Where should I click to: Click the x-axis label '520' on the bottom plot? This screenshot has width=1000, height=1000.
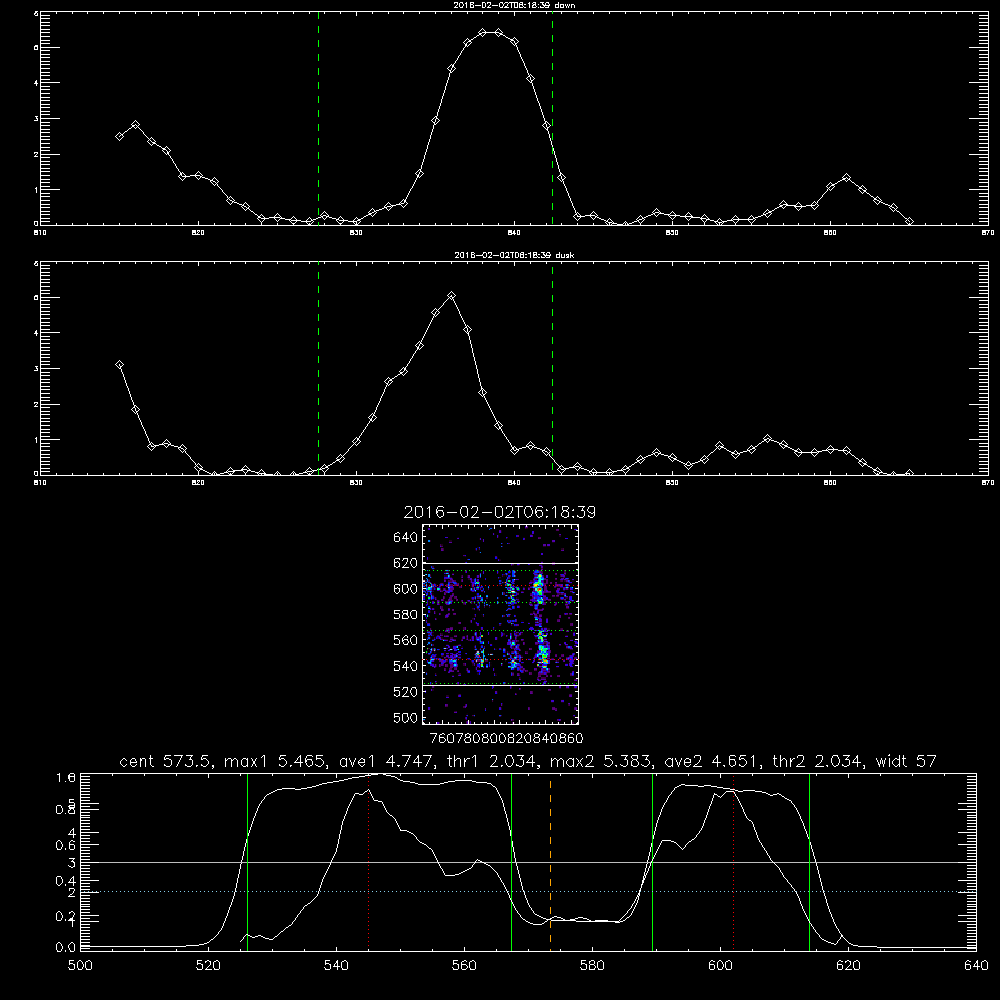pos(208,966)
